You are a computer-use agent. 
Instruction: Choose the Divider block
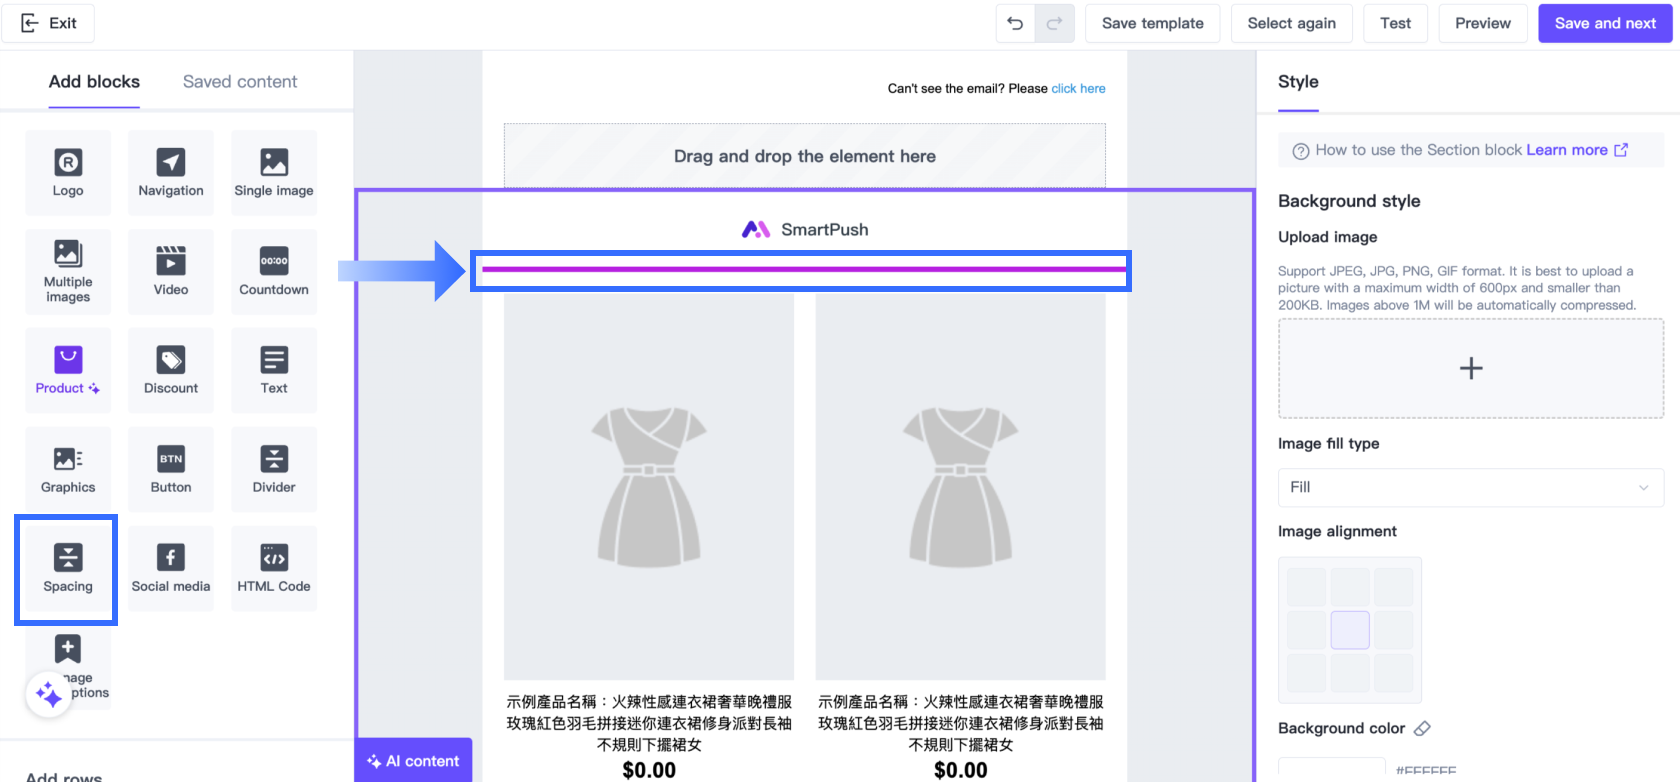274,469
